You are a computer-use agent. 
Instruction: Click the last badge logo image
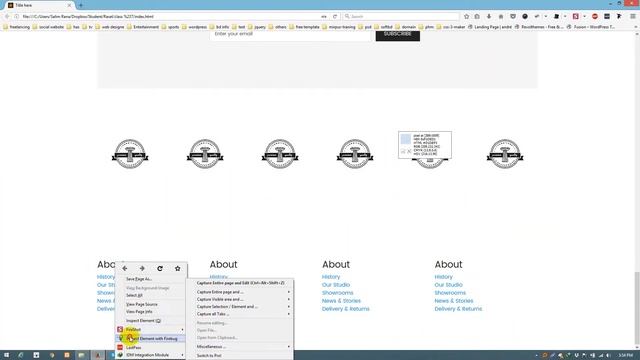[x=505, y=154]
